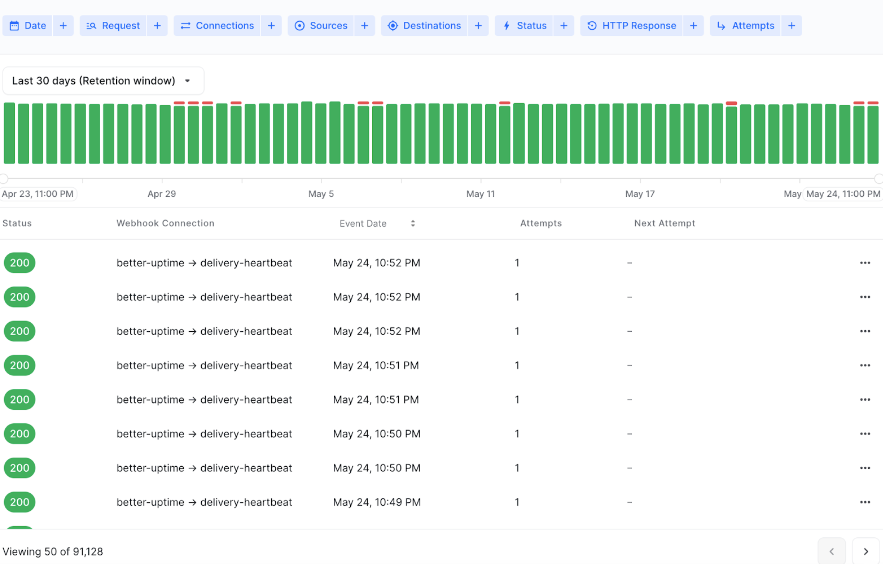The image size is (883, 564).
Task: Click the Viewing 50 of 91,128 text
Action: click(53, 552)
